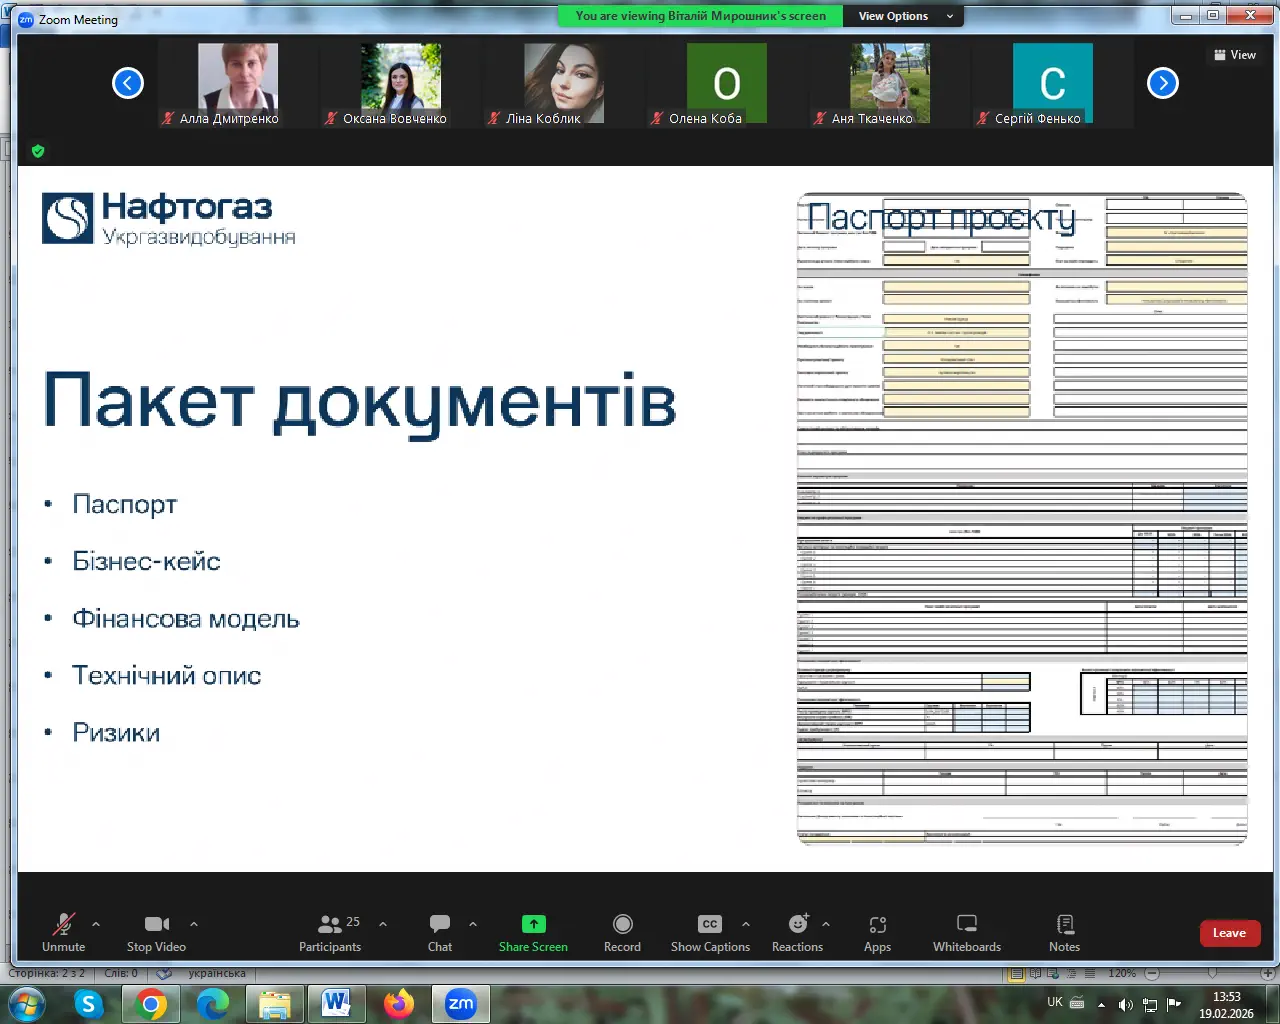Expand video options arrow beside Stop Video

click(194, 924)
